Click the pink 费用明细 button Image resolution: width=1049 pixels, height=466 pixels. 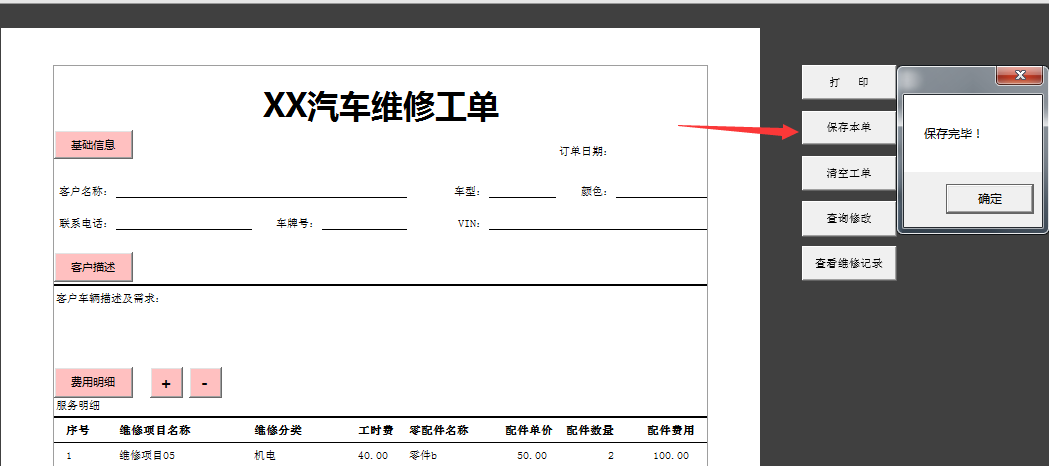93,382
